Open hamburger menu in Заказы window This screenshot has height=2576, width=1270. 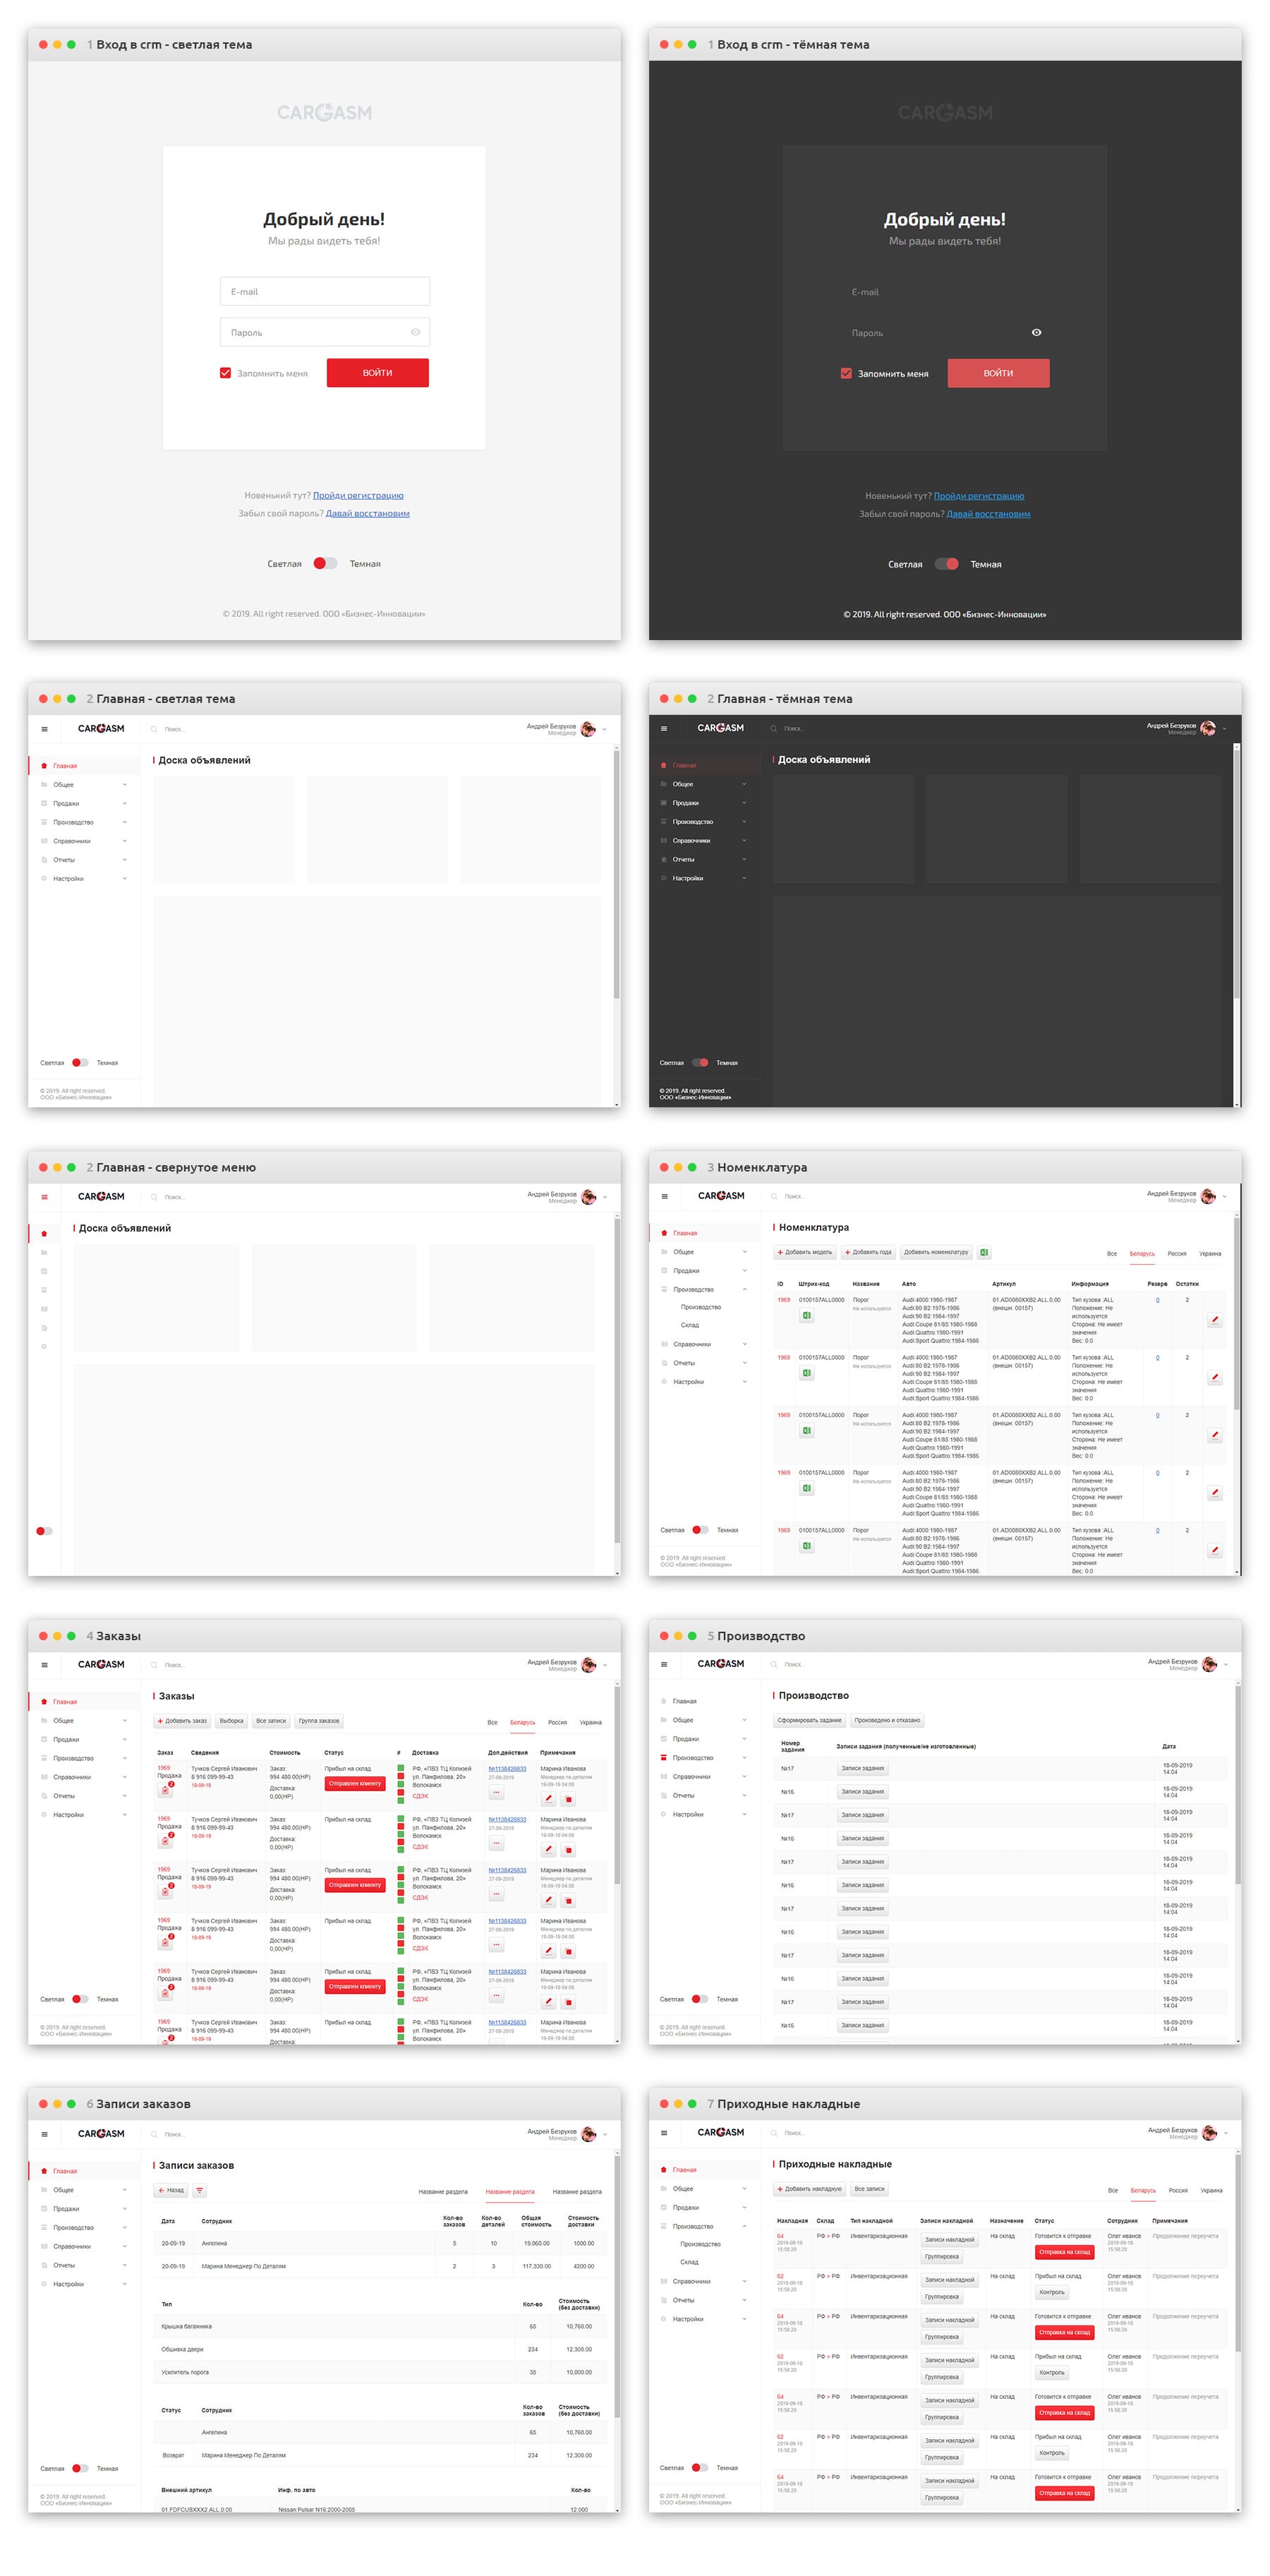pos(44,1664)
